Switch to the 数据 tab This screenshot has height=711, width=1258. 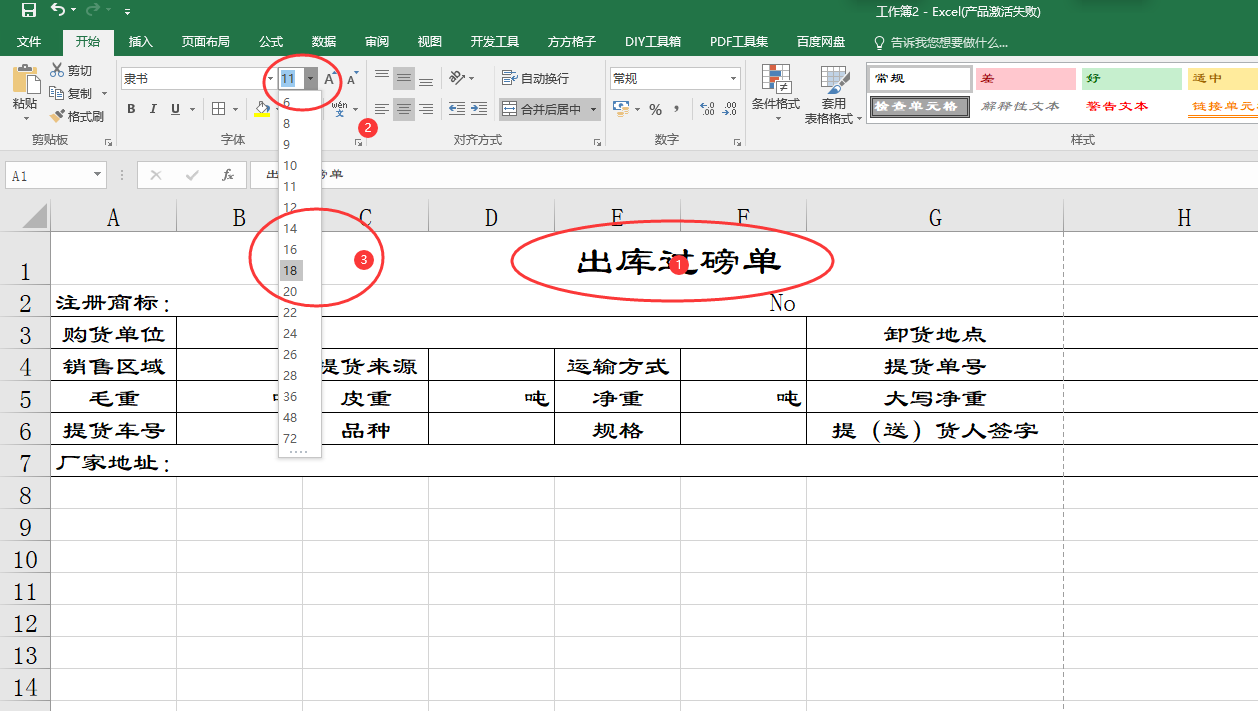click(x=324, y=42)
